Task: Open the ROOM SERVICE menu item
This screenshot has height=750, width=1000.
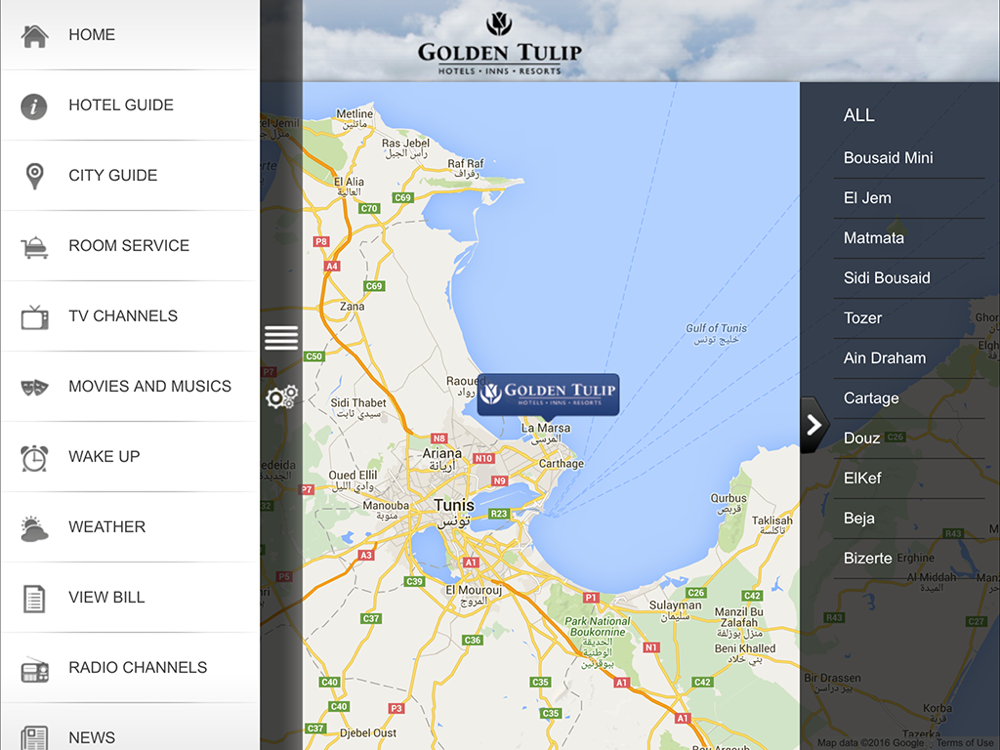Action: click(130, 246)
